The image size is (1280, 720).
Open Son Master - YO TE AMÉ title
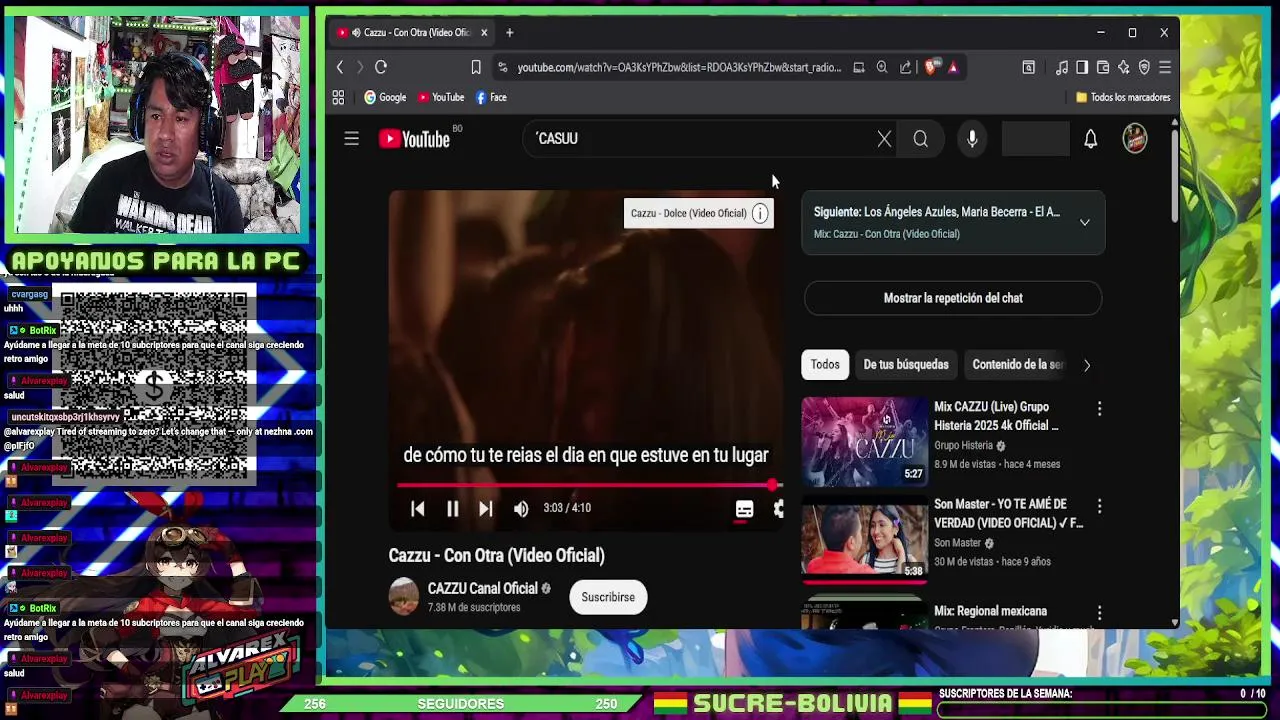coord(1008,513)
